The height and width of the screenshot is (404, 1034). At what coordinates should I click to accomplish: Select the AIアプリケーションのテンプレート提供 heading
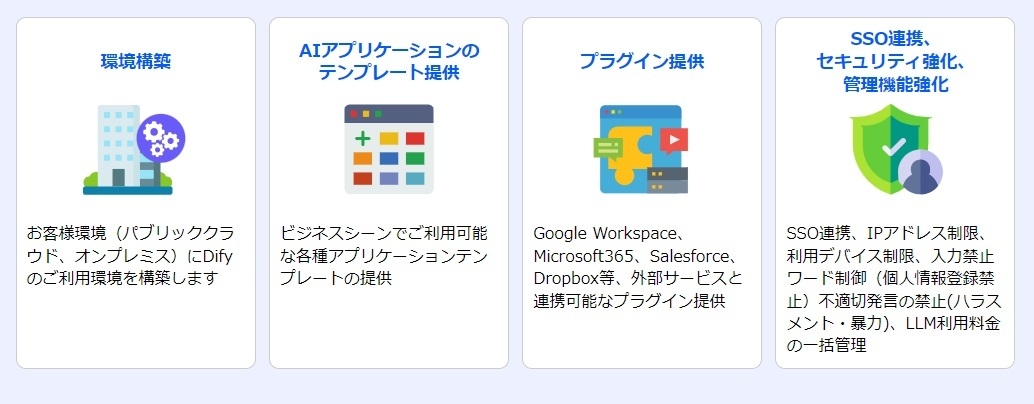[x=388, y=61]
